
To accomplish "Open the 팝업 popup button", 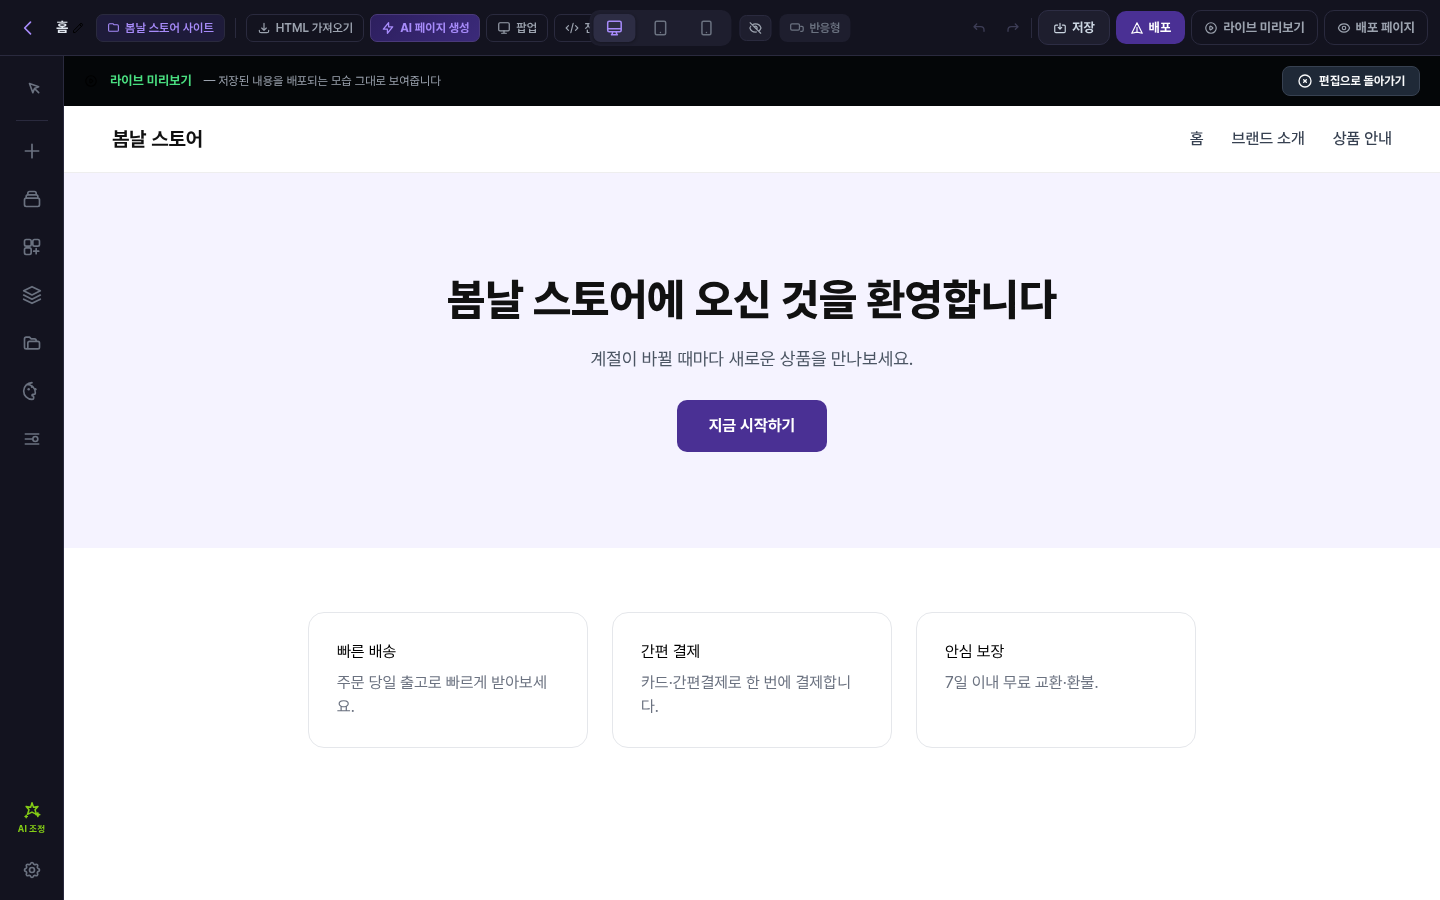I will coord(517,28).
